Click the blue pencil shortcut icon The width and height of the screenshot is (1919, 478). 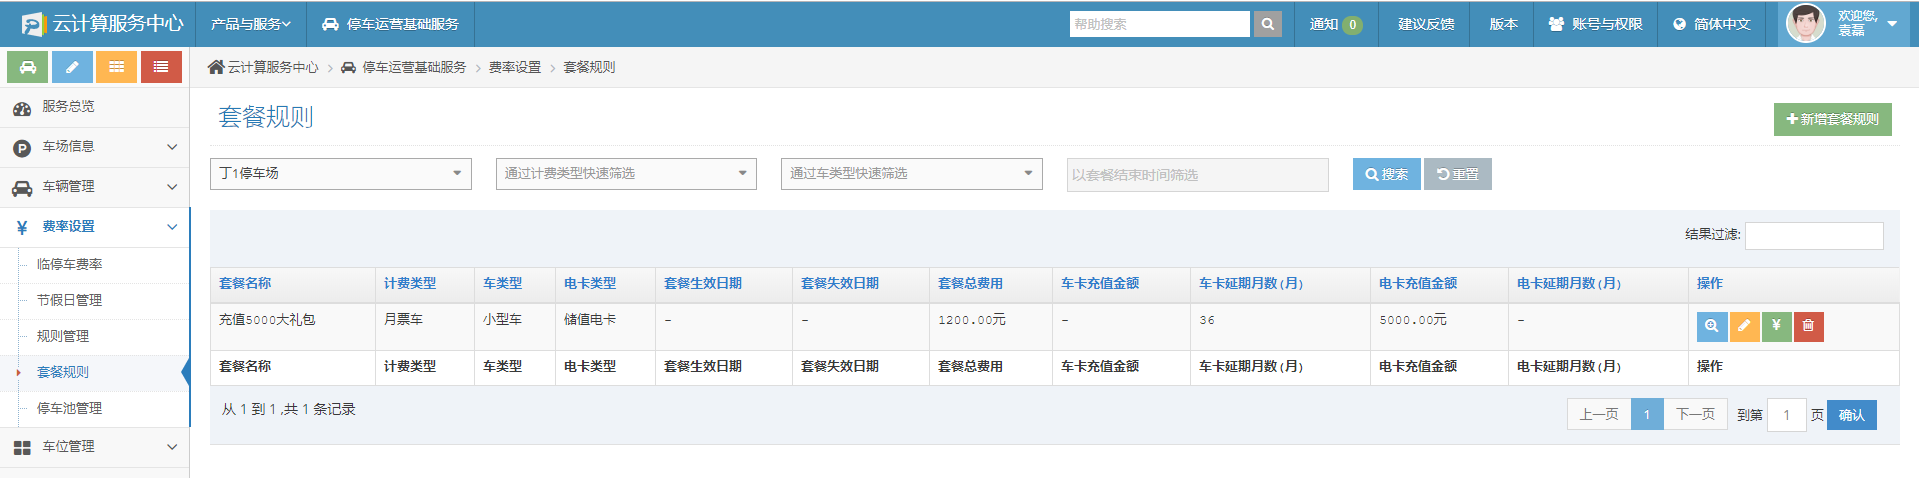pyautogui.click(x=72, y=67)
